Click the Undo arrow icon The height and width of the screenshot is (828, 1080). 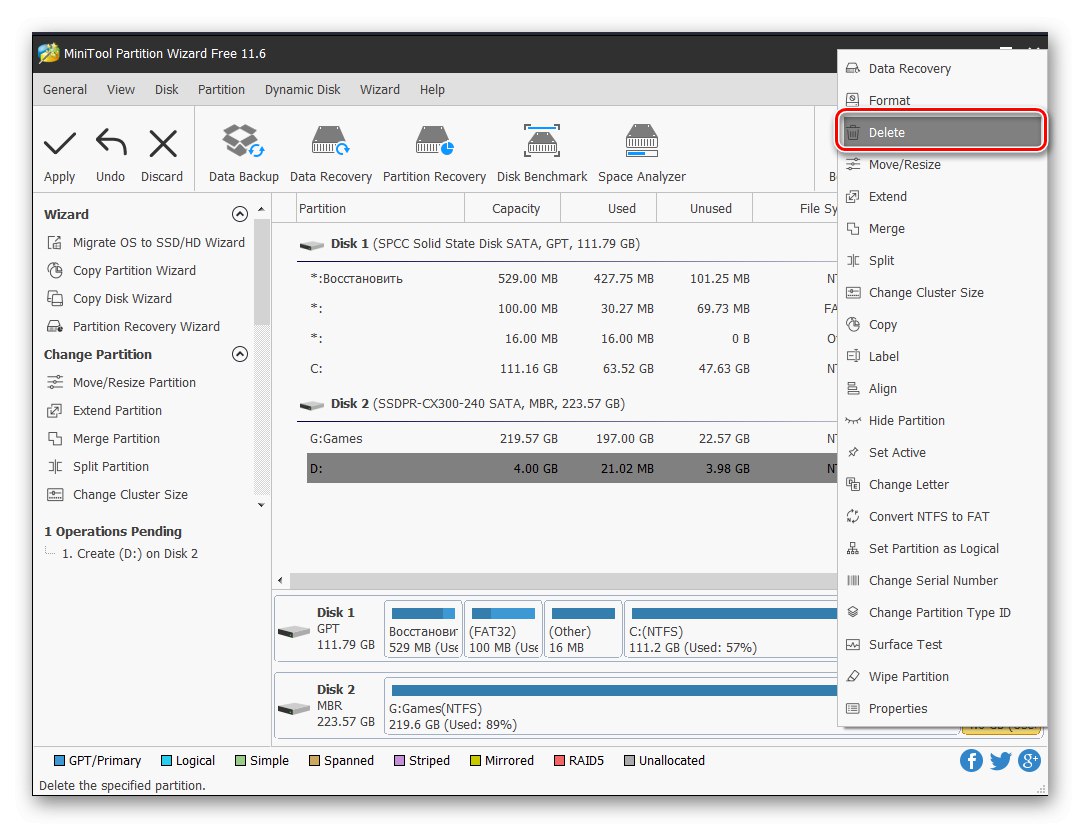pyautogui.click(x=111, y=143)
